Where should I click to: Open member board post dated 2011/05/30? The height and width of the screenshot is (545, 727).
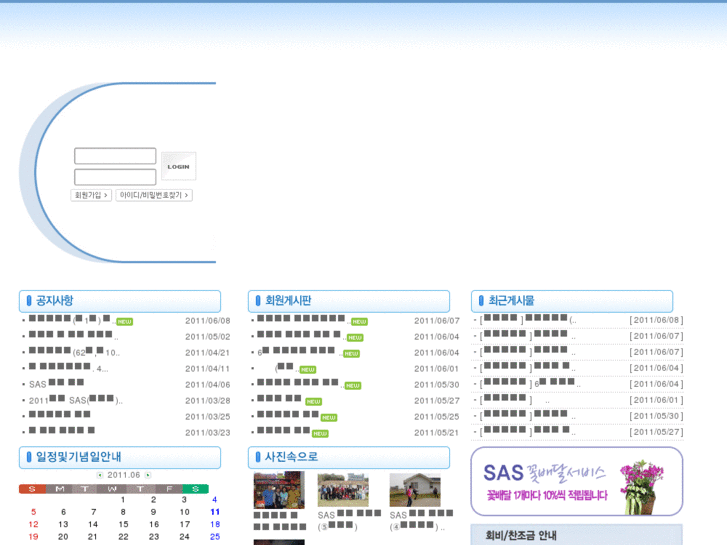pyautogui.click(x=300, y=384)
